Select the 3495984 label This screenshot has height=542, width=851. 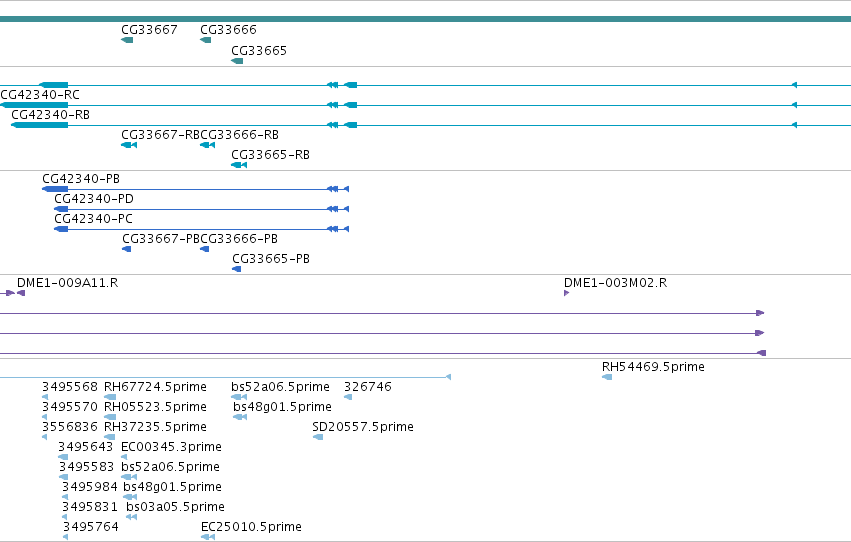pos(88,487)
